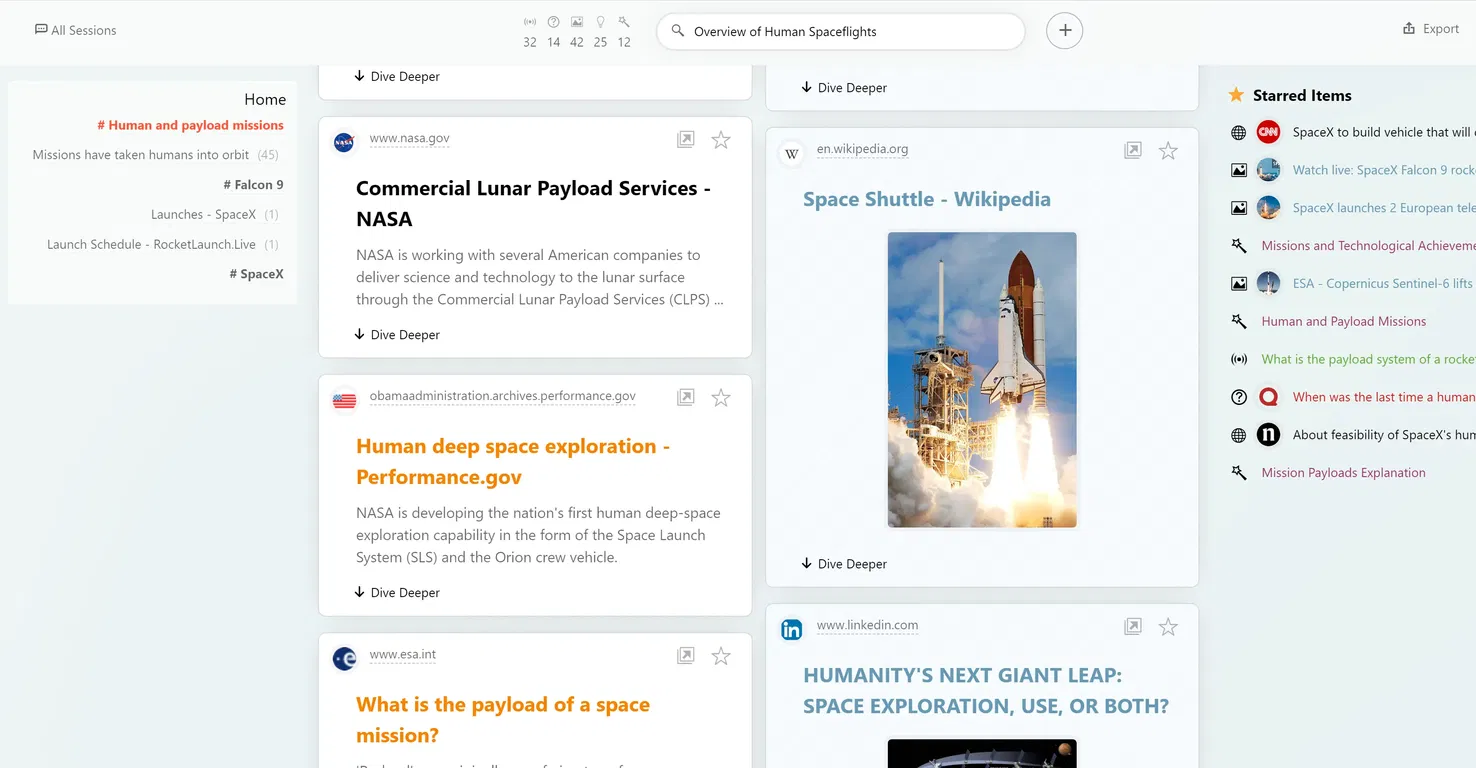Click the ESA logo favicon
Screen dimensions: 1476x768
[344, 658]
